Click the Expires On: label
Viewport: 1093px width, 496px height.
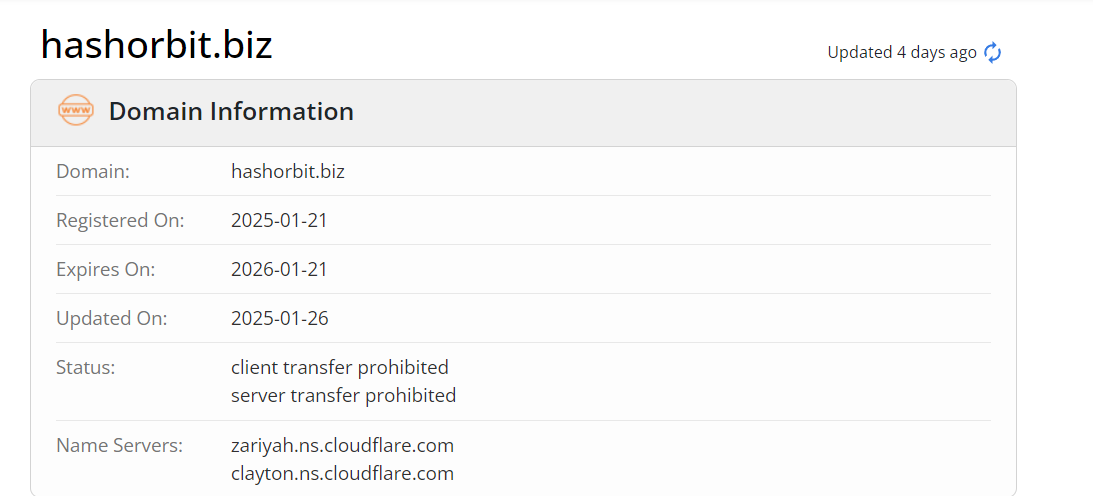point(105,269)
